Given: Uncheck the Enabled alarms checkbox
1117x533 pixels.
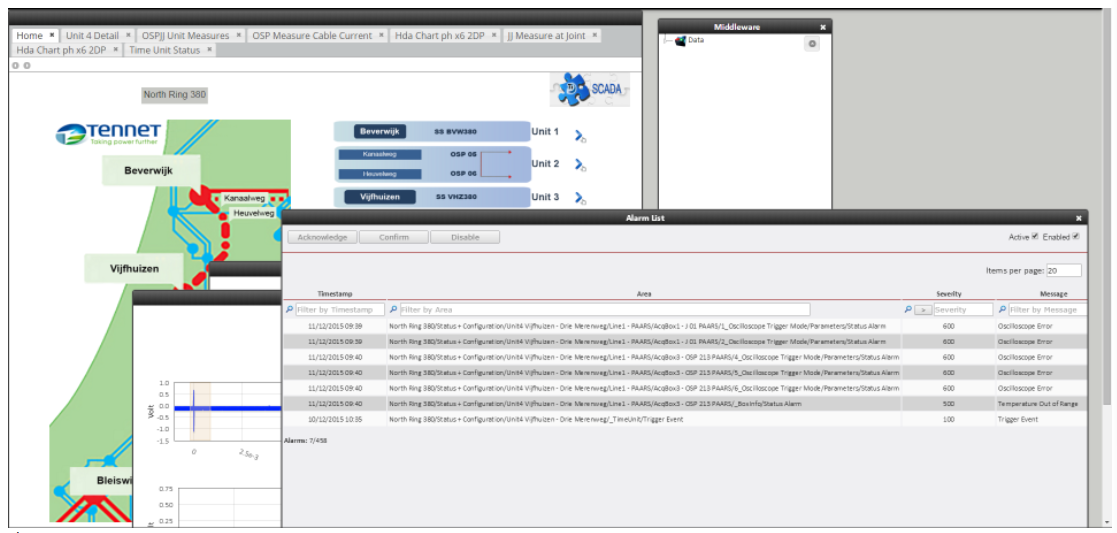Looking at the screenshot, I should (1076, 237).
